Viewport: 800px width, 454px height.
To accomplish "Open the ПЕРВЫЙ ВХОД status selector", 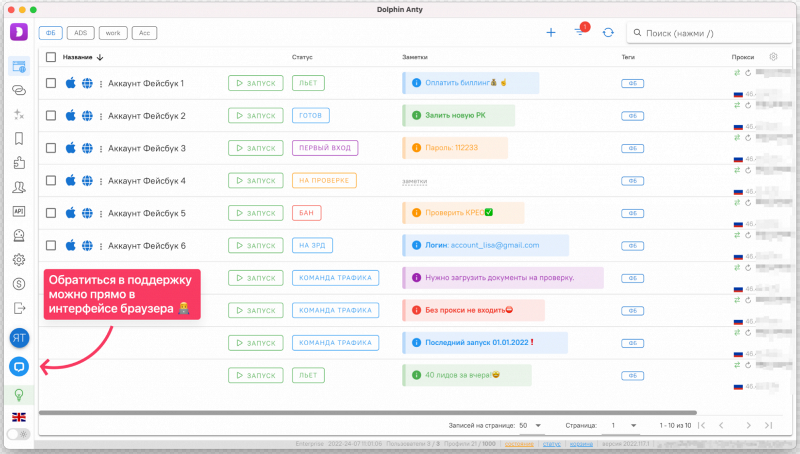I will [x=325, y=148].
